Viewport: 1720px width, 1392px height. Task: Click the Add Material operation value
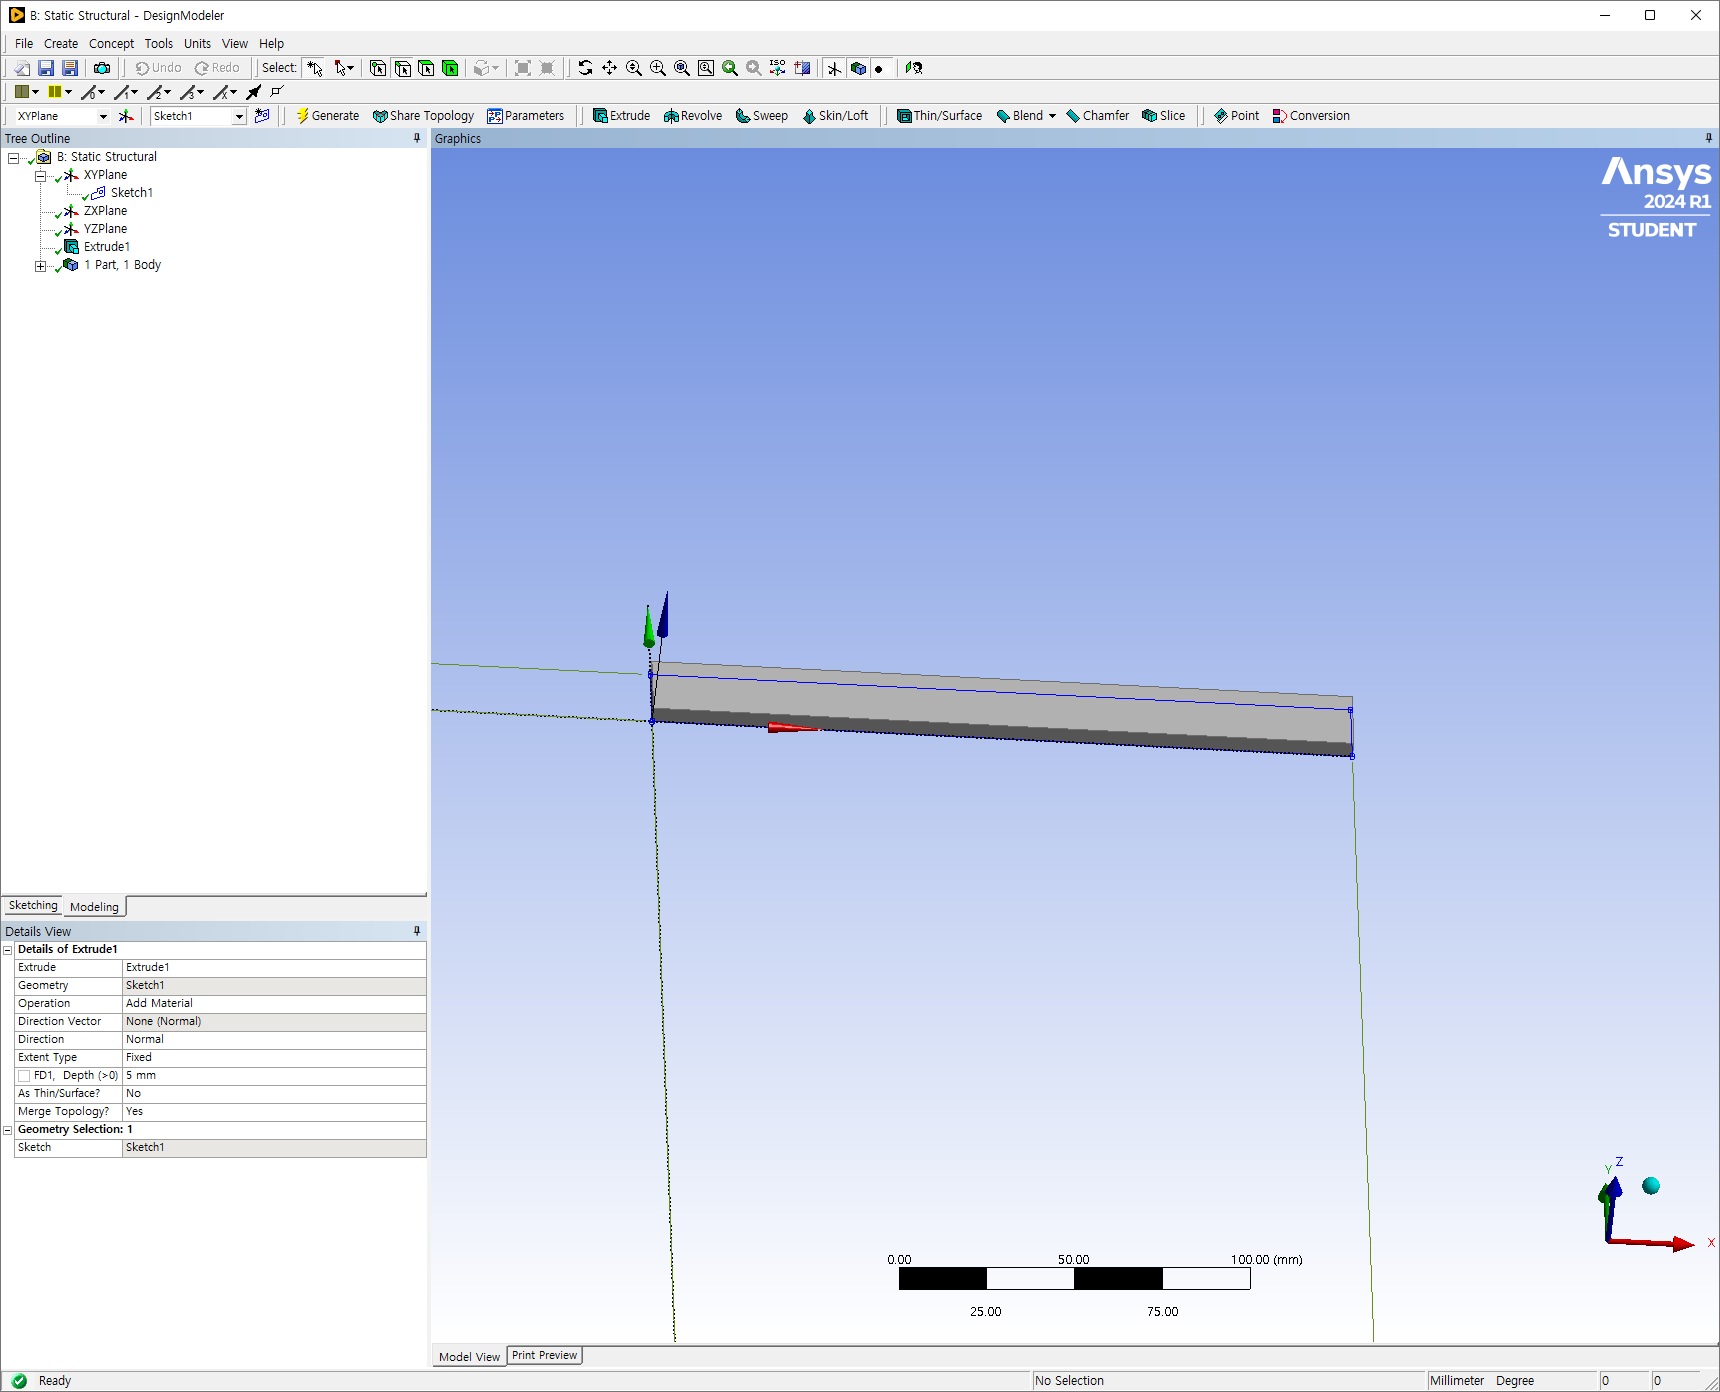pyautogui.click(x=274, y=1004)
